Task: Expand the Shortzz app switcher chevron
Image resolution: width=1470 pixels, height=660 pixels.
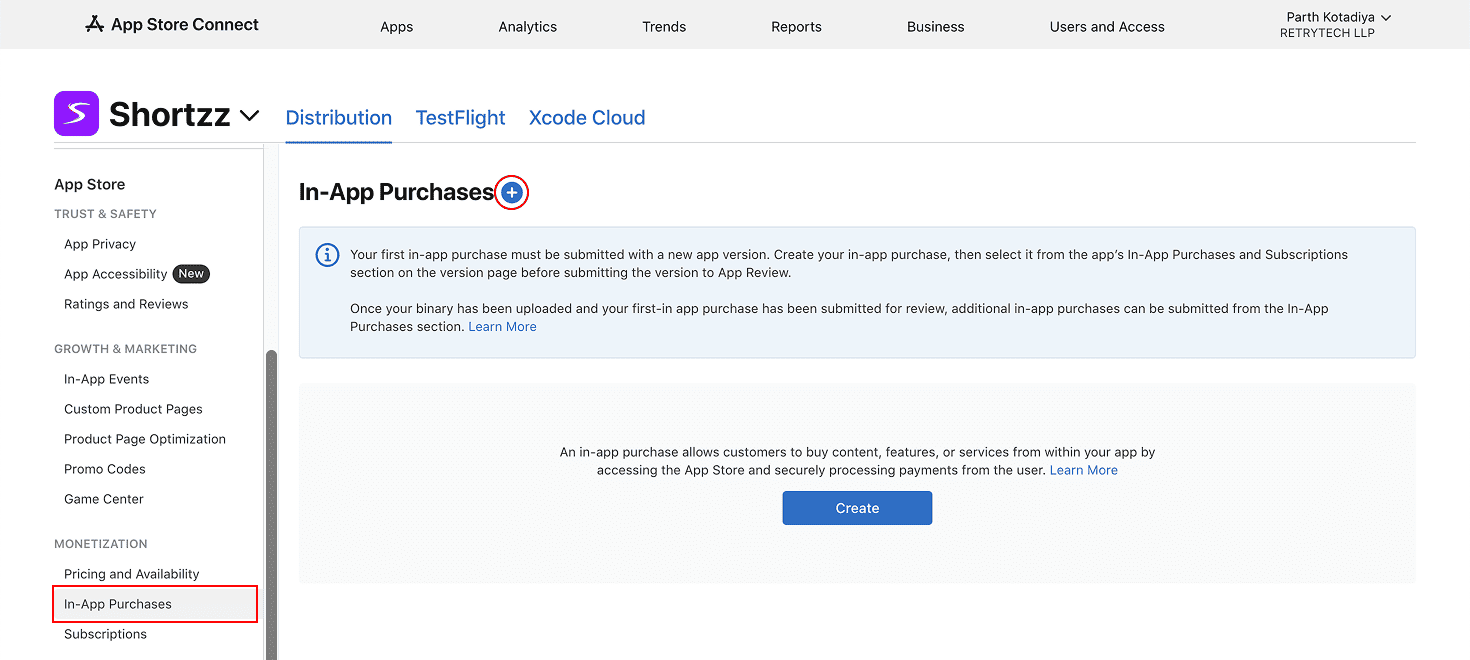Action: pyautogui.click(x=249, y=116)
